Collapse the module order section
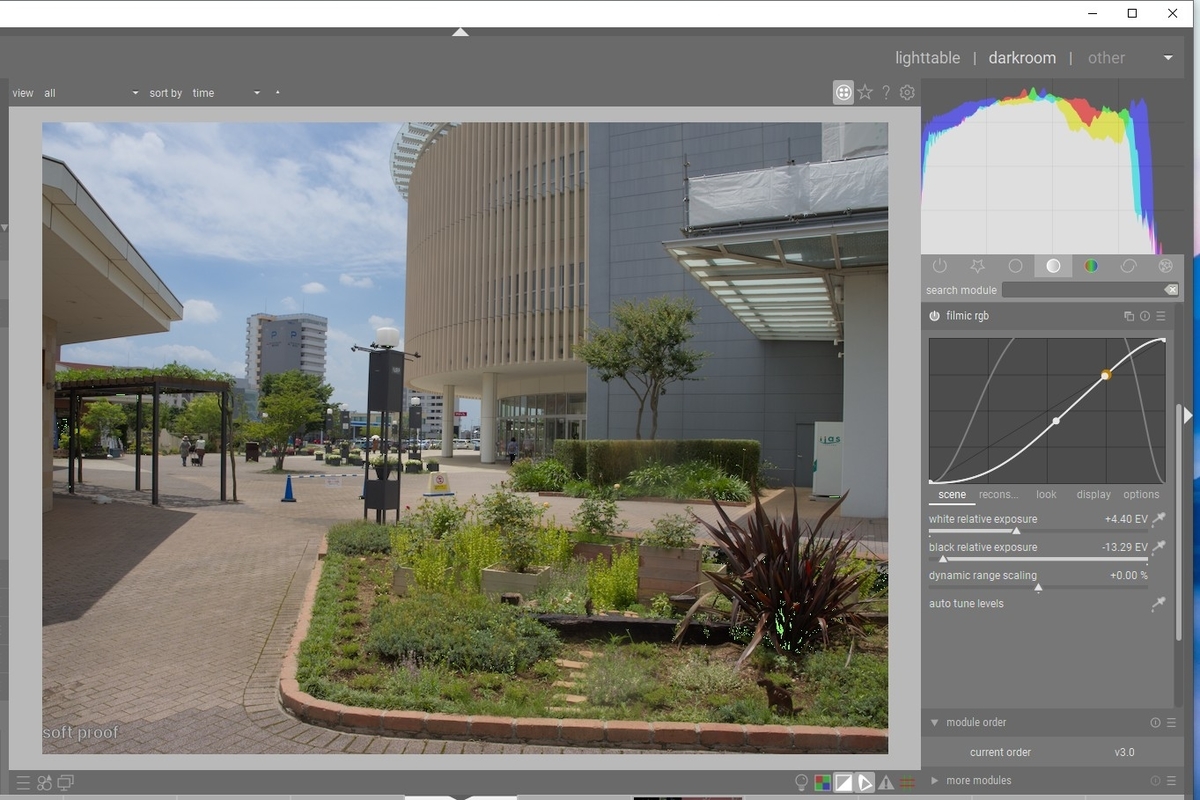 coord(935,723)
